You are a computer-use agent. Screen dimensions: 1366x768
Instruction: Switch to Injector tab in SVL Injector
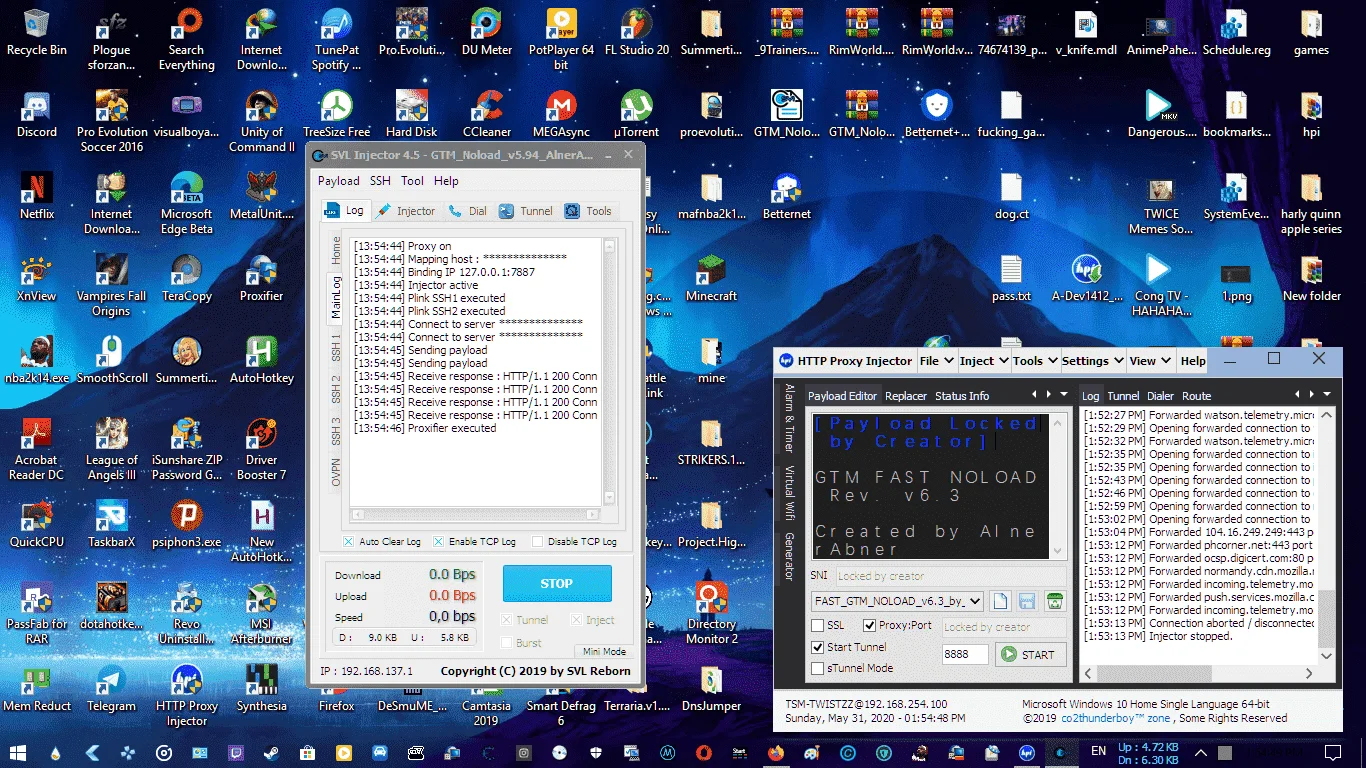[x=407, y=211]
